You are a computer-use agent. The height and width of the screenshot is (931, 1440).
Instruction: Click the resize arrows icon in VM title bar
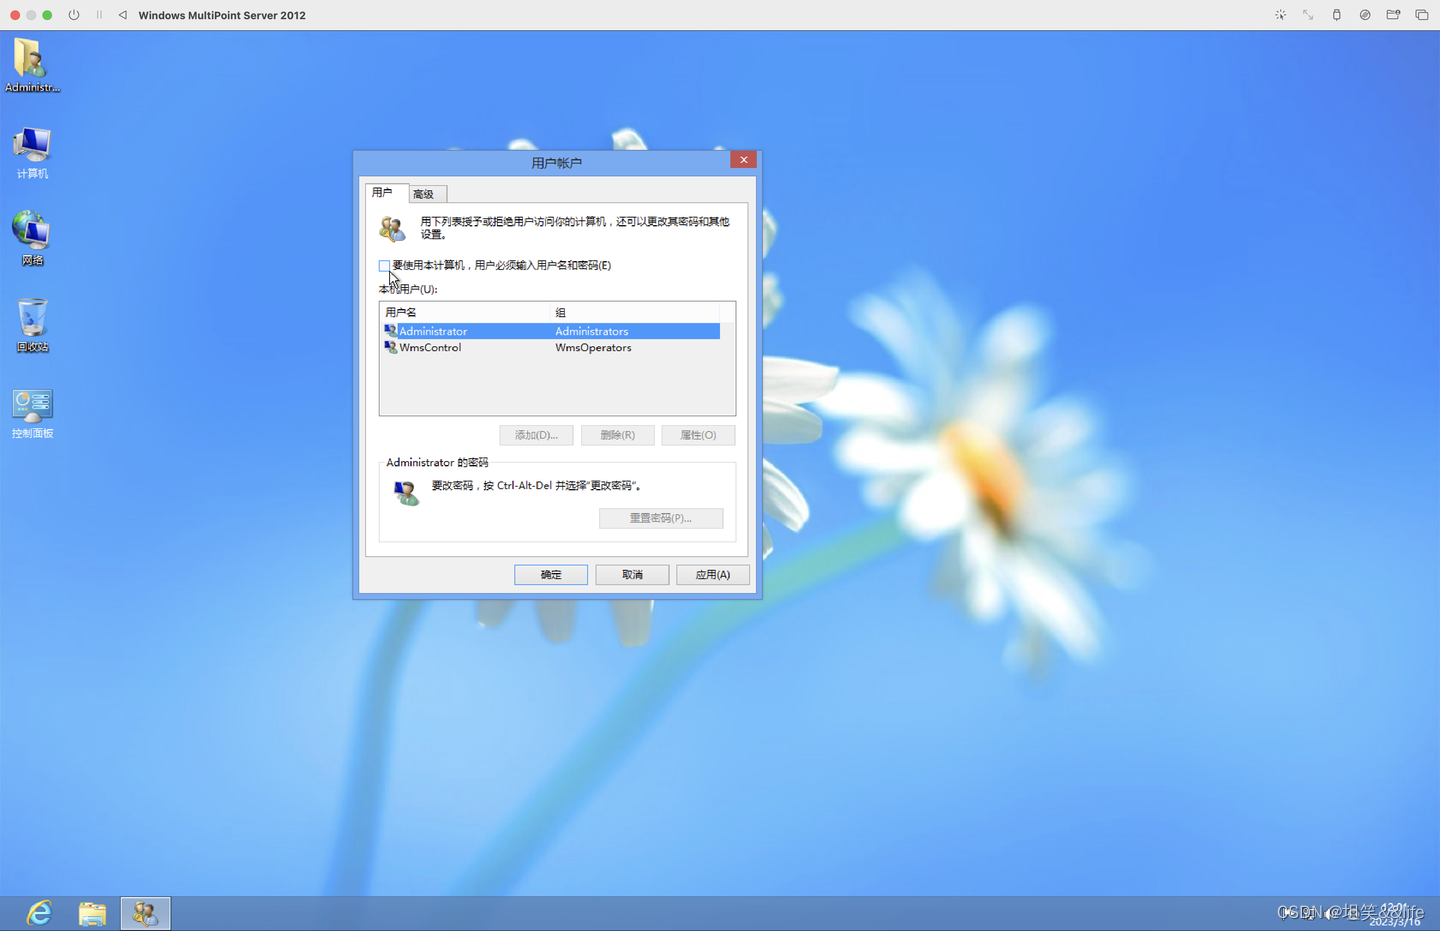pyautogui.click(x=1308, y=15)
